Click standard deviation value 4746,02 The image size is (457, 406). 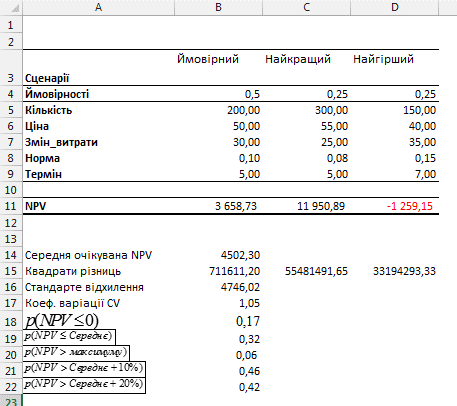240,287
